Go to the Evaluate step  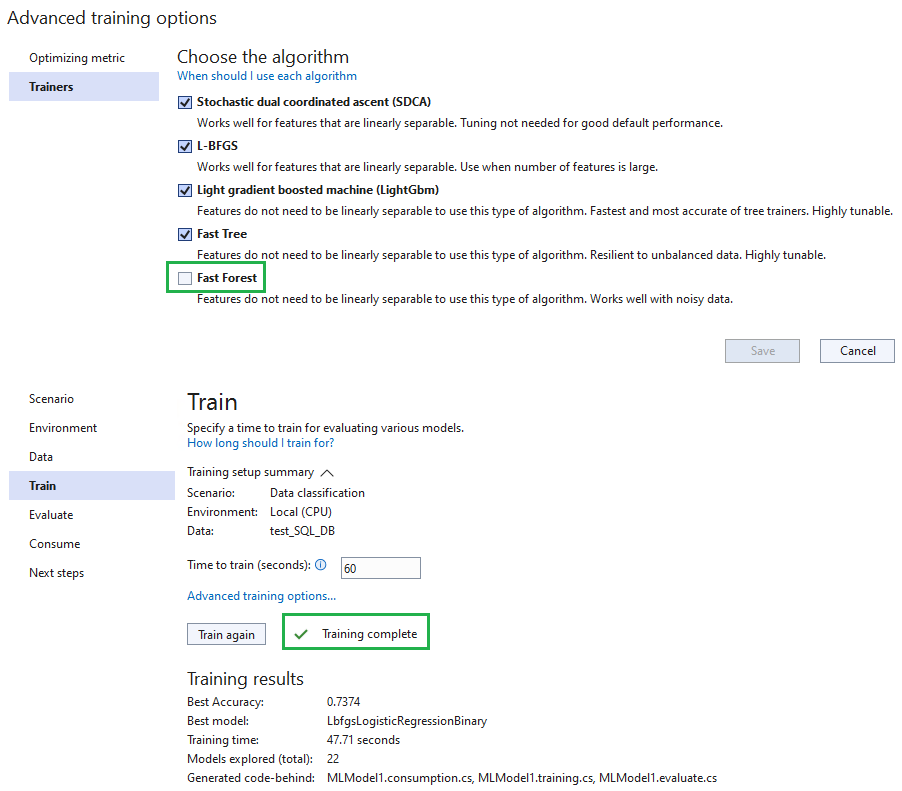tap(51, 514)
